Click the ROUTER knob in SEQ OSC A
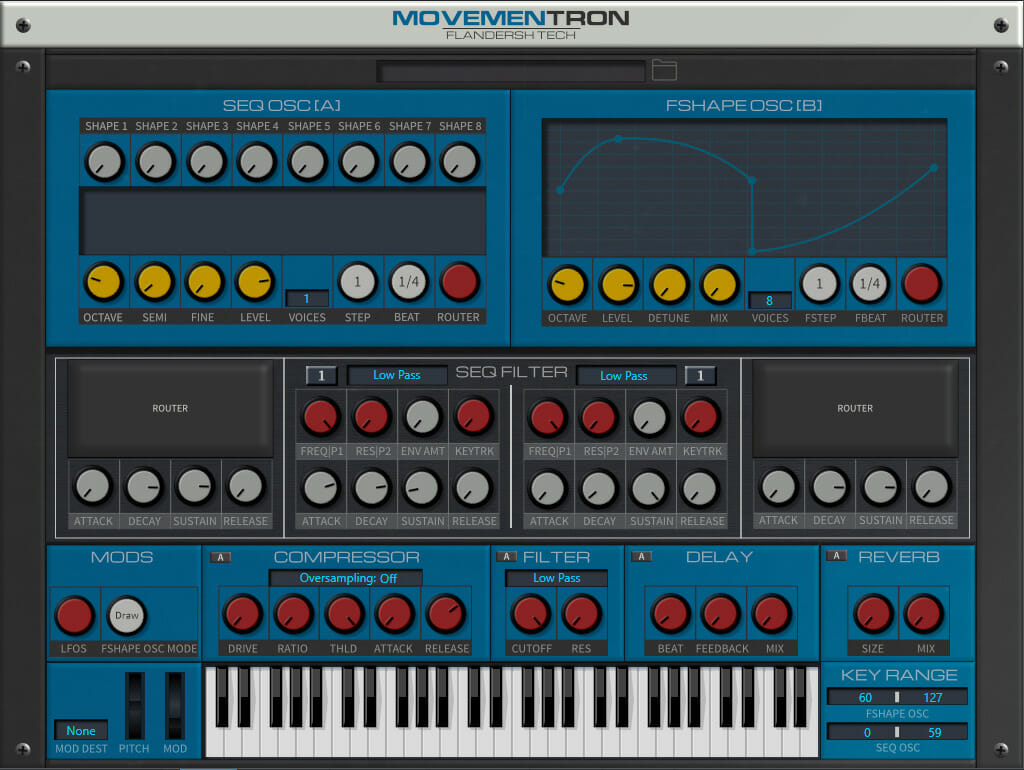The image size is (1024, 770). point(459,282)
